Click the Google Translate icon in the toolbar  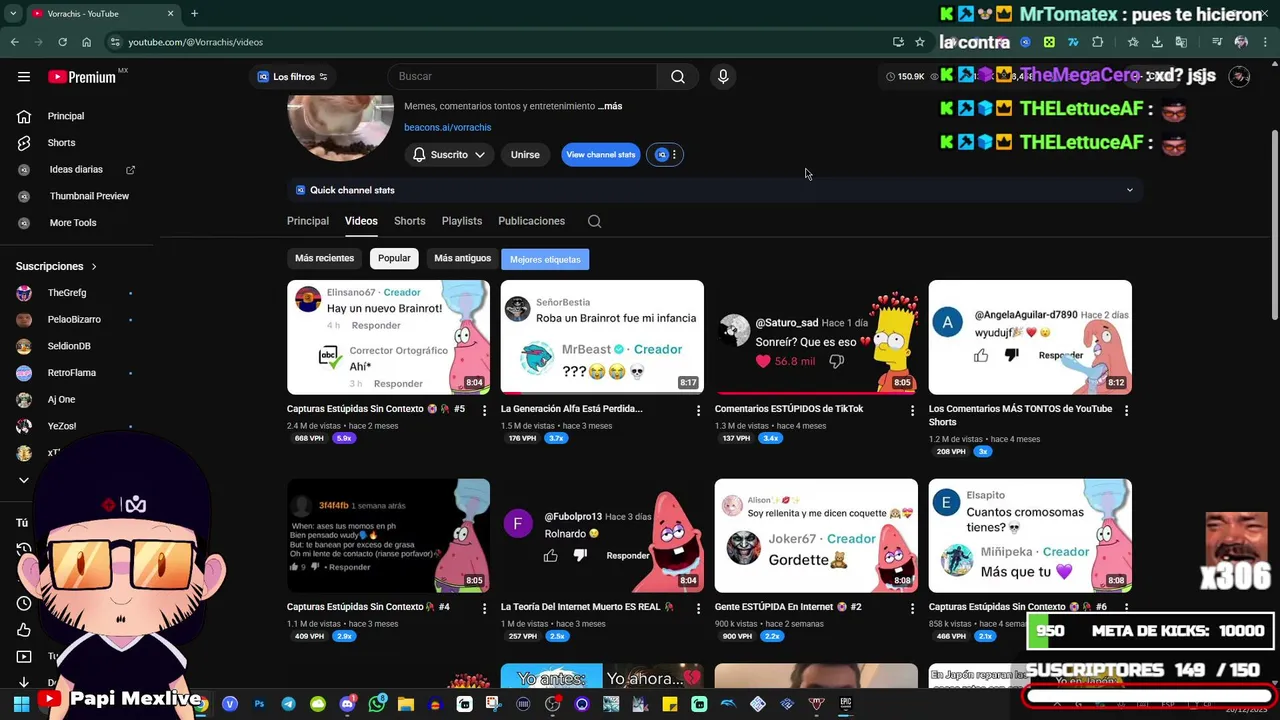click(x=1181, y=42)
